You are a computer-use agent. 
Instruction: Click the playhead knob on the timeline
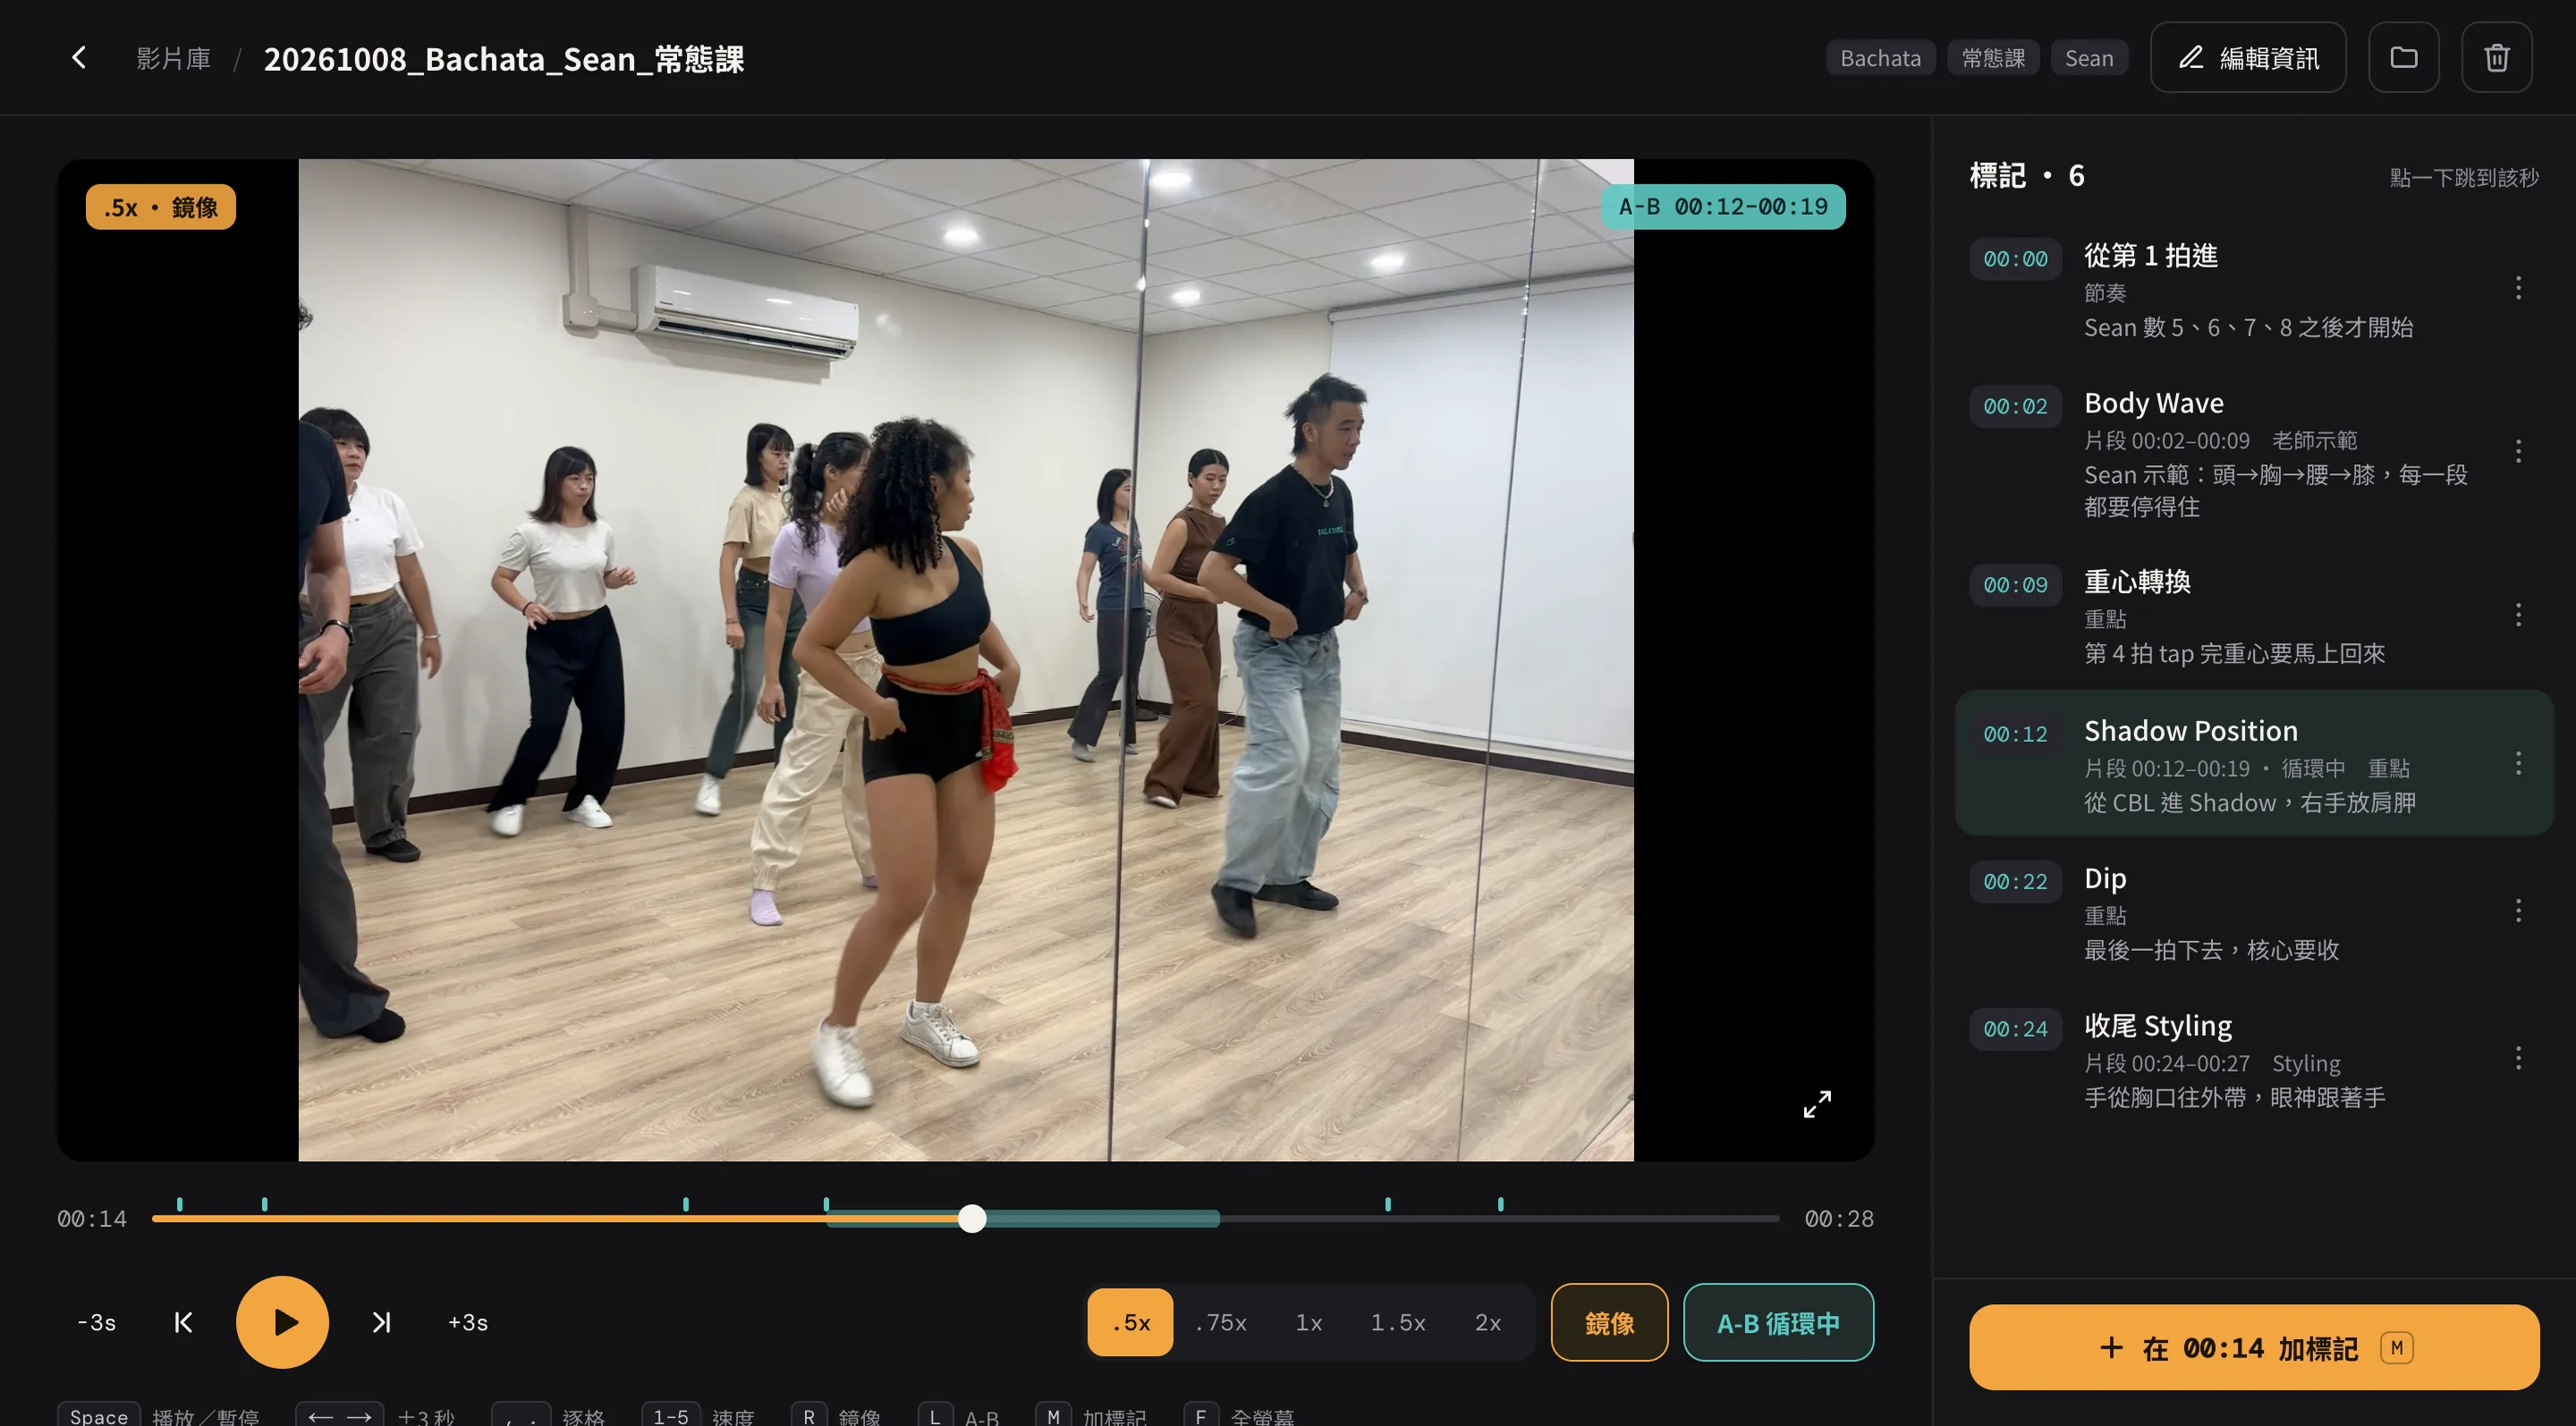(x=972, y=1218)
